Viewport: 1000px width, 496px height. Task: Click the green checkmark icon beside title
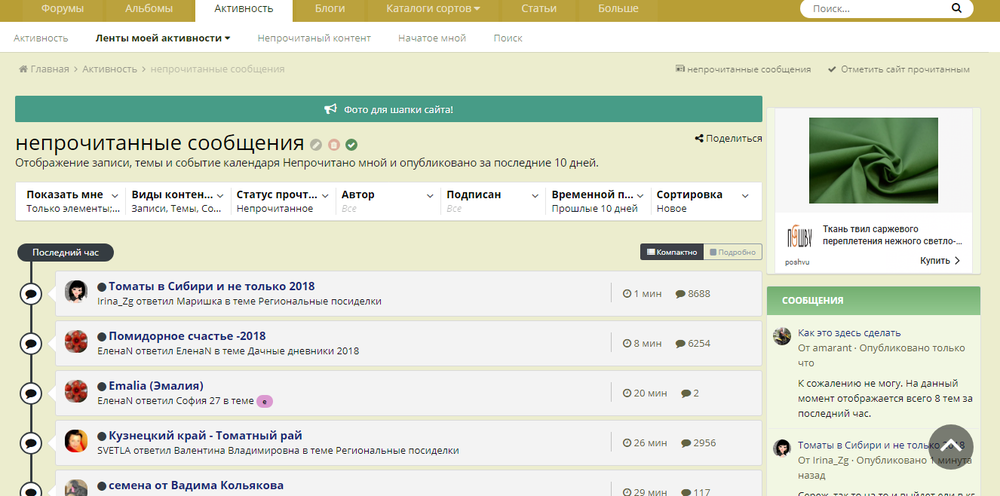click(x=352, y=144)
